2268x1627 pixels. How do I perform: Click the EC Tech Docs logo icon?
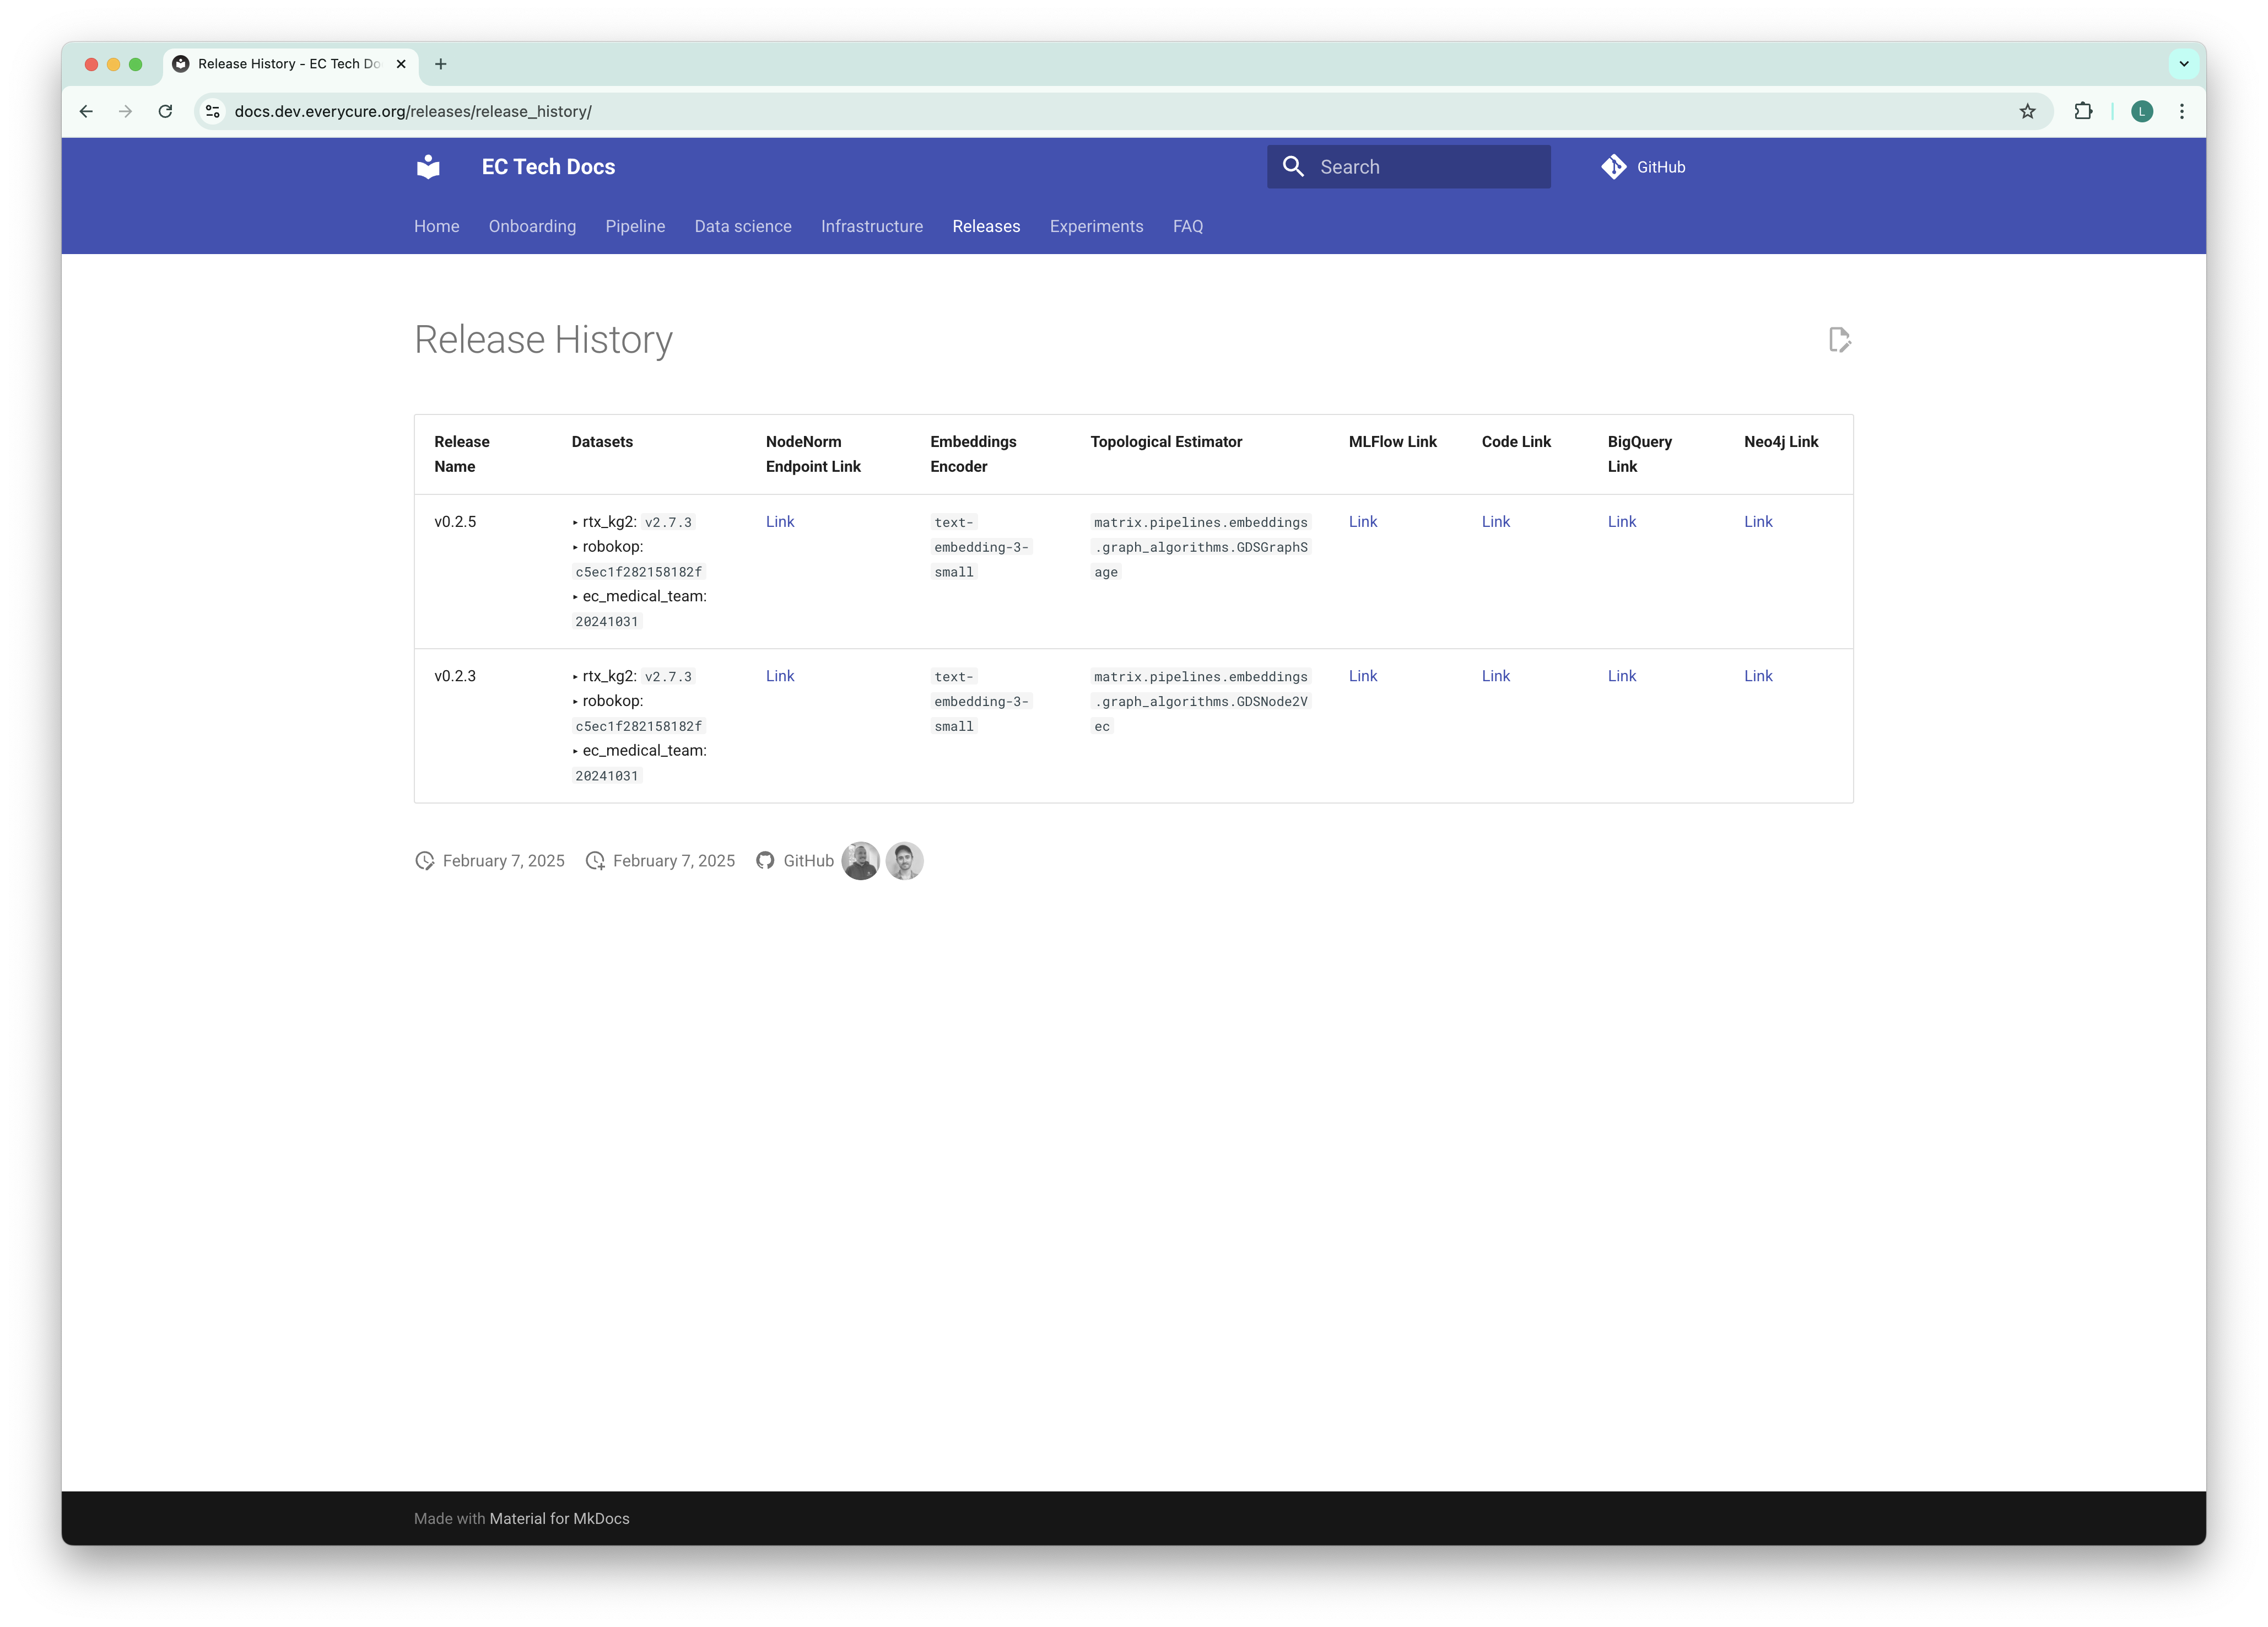428,167
